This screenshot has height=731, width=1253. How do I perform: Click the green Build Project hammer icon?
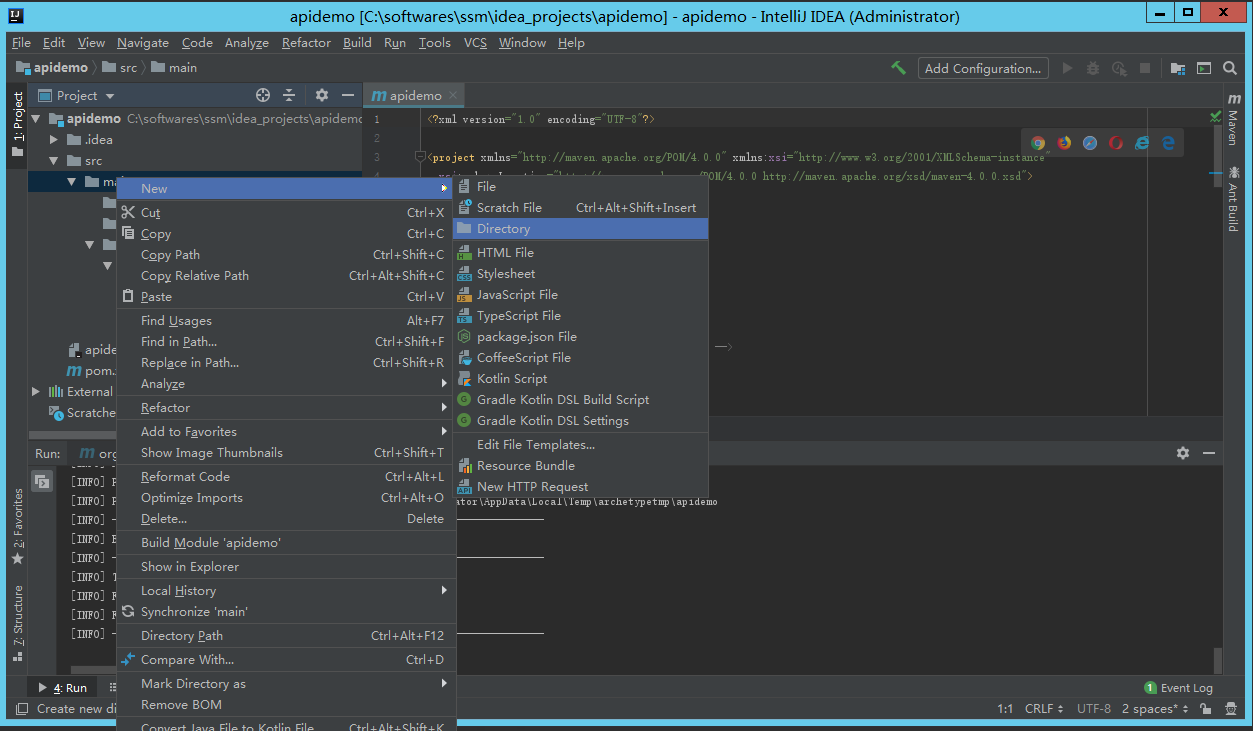(x=898, y=68)
